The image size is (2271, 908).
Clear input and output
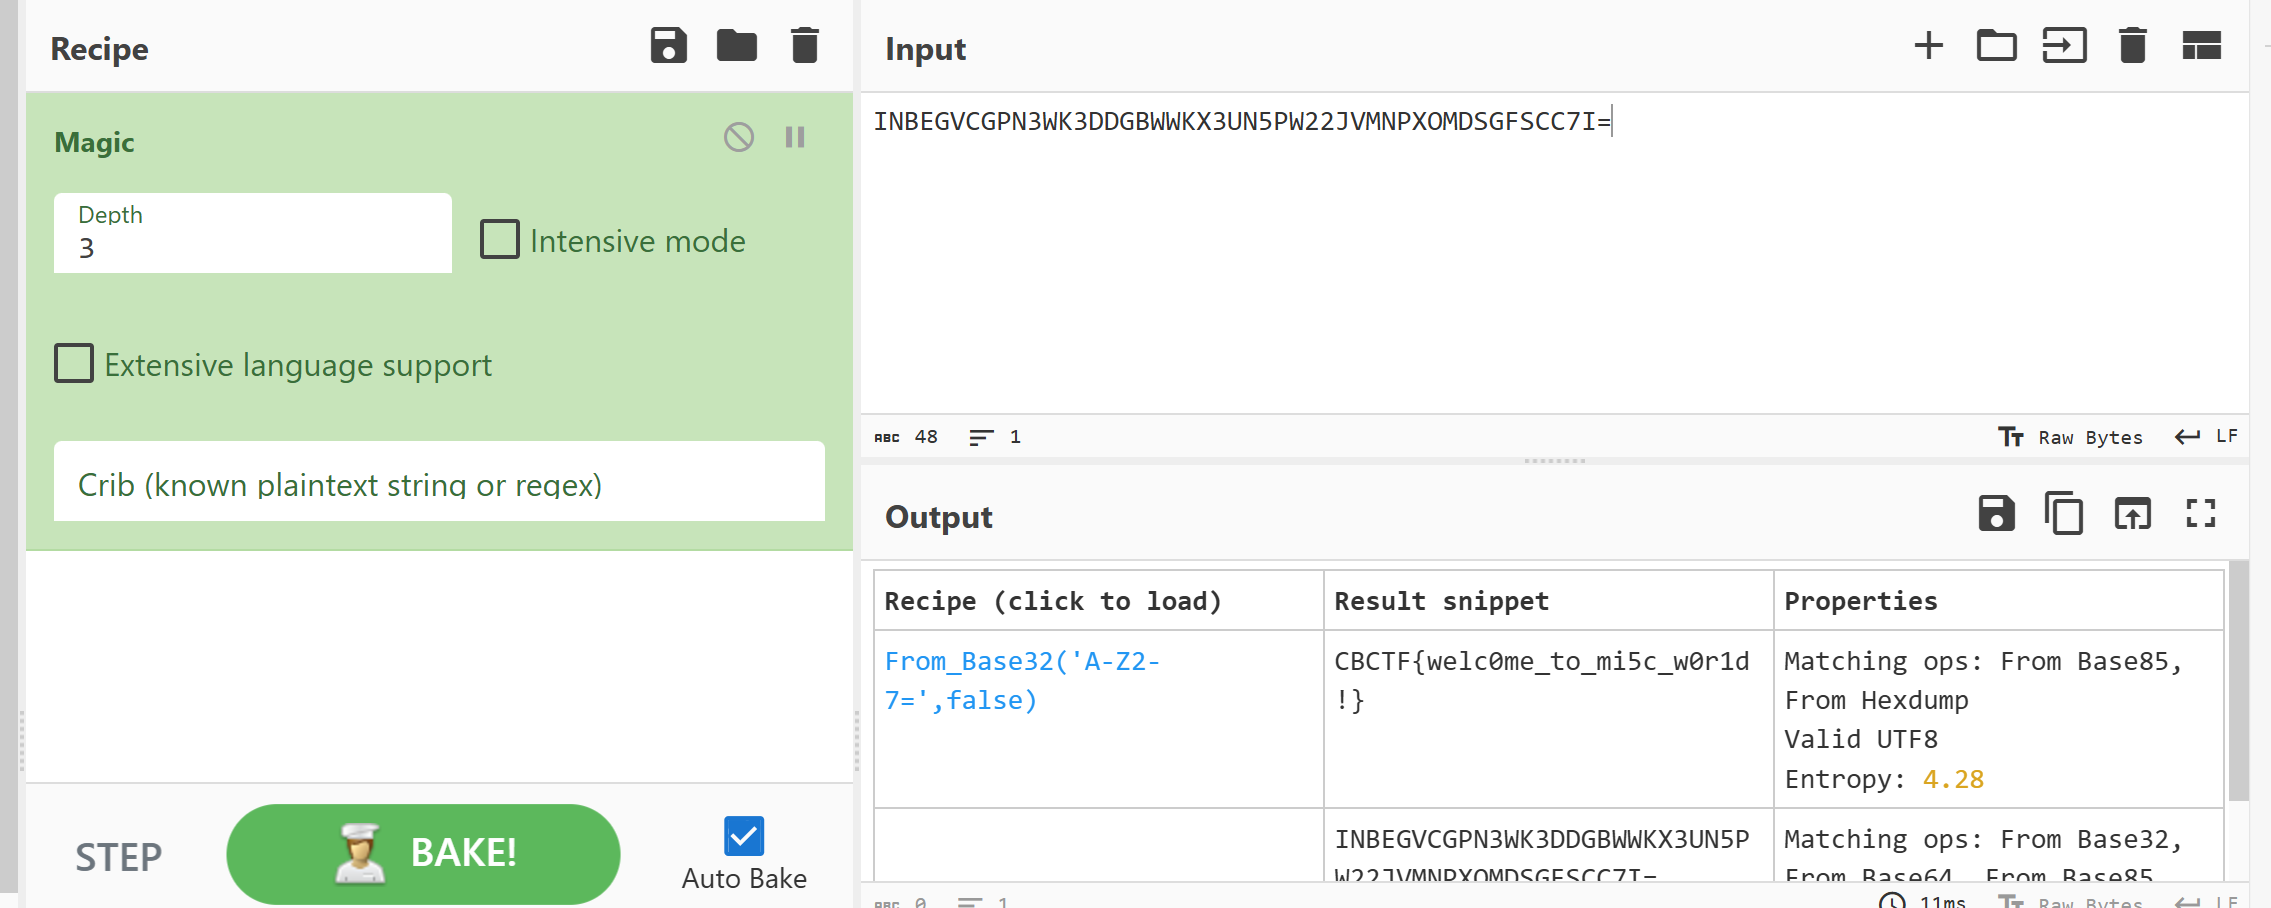point(2132,46)
